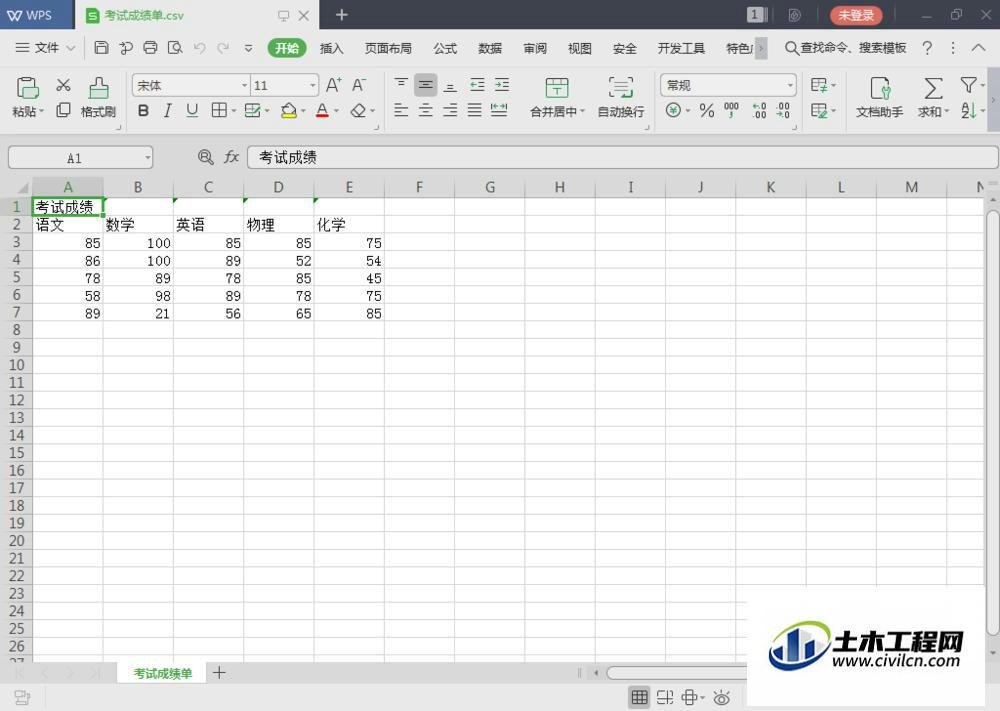The height and width of the screenshot is (711, 1000).
Task: Open Print Preview icon
Action: click(x=175, y=48)
